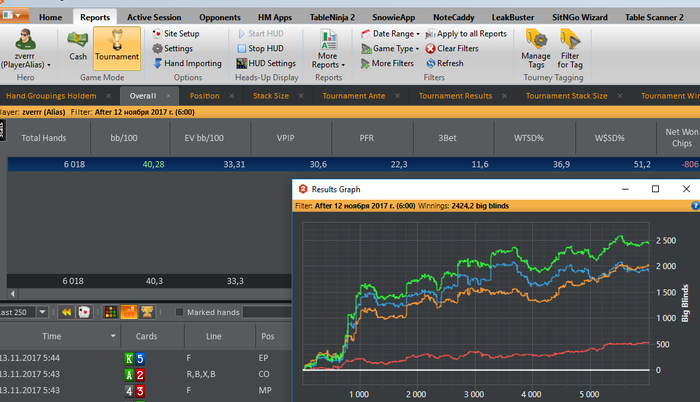Open the application menu orange button

(13, 15)
